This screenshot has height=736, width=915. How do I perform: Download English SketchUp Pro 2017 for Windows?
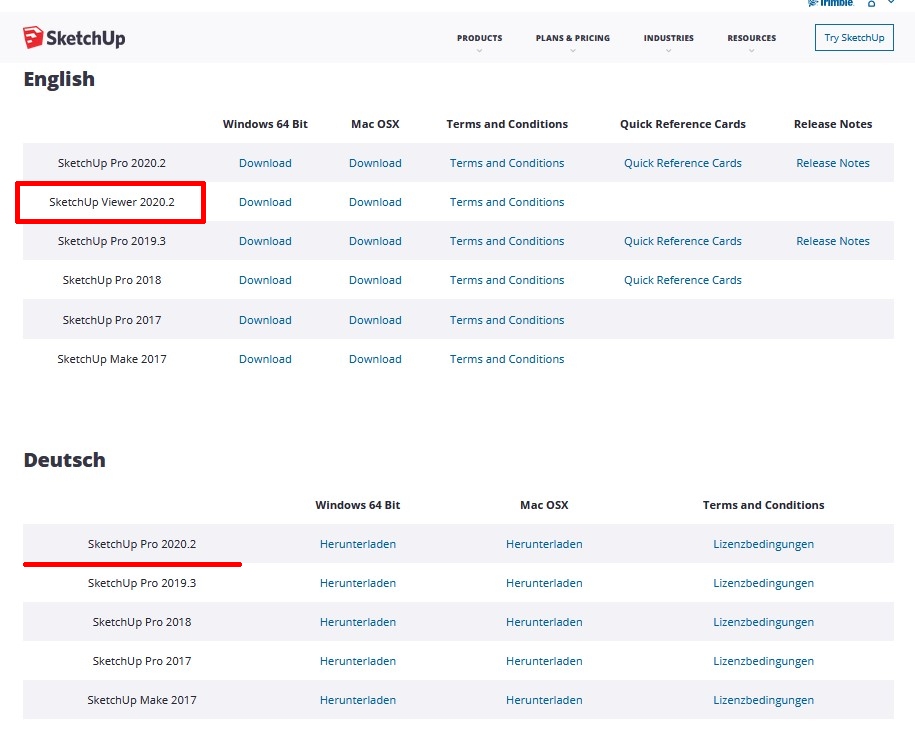click(265, 320)
